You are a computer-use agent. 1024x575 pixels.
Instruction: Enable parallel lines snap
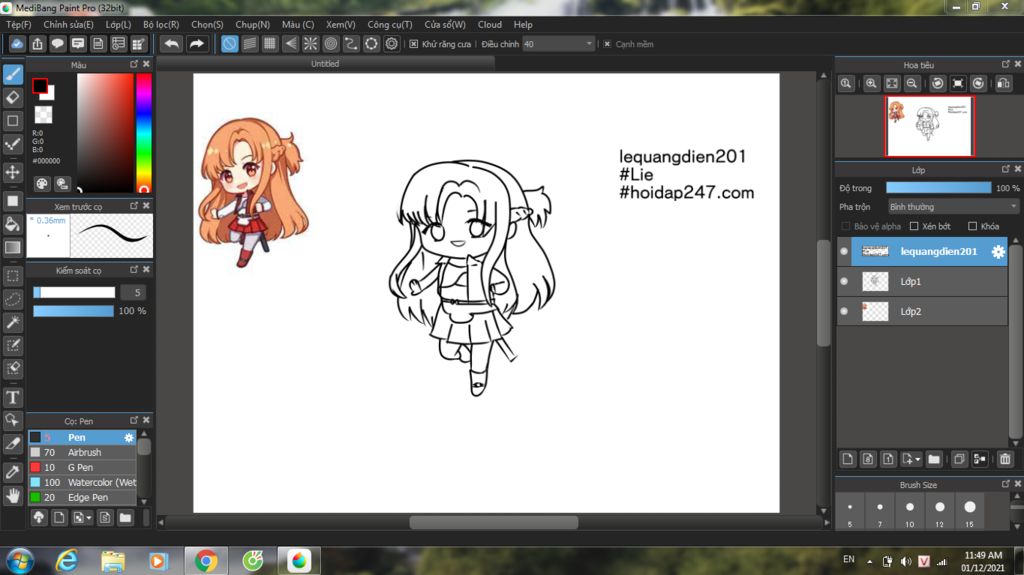[249, 44]
